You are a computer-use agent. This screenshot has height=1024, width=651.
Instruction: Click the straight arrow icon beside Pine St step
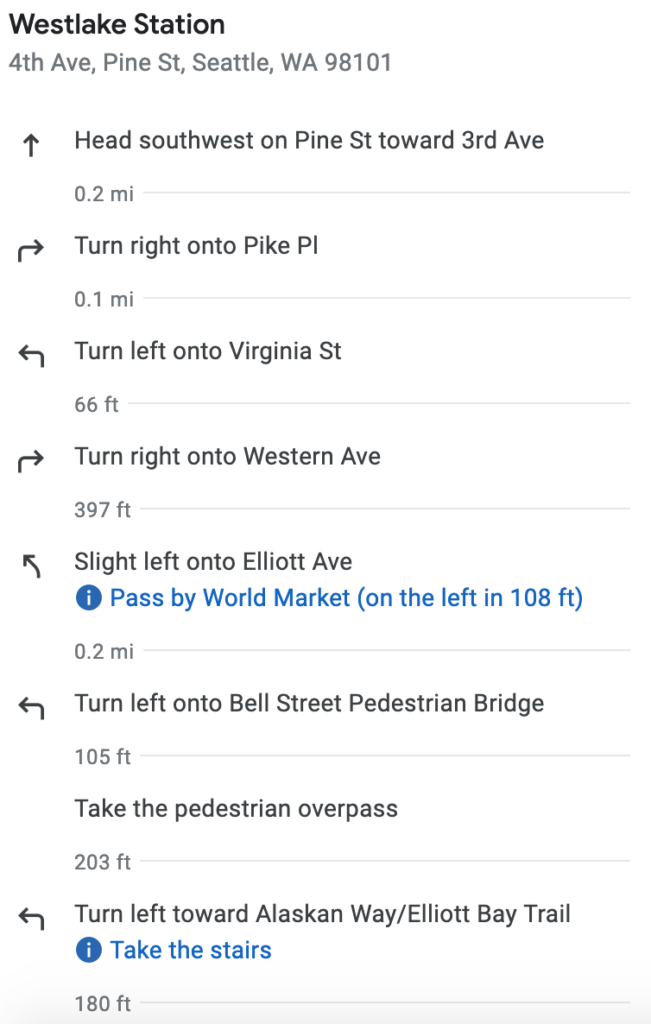(31, 146)
